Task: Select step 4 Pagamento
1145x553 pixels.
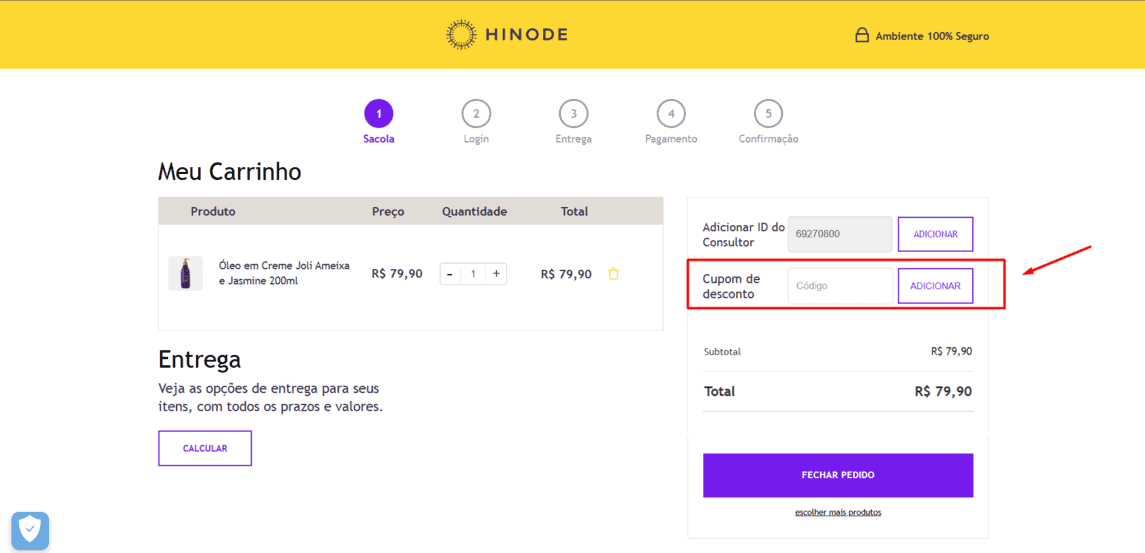Action: coord(671,122)
